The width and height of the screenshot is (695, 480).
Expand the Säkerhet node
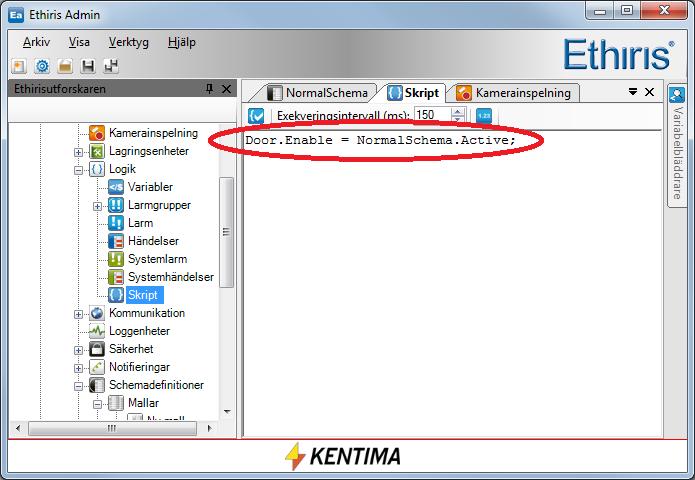tap(78, 350)
